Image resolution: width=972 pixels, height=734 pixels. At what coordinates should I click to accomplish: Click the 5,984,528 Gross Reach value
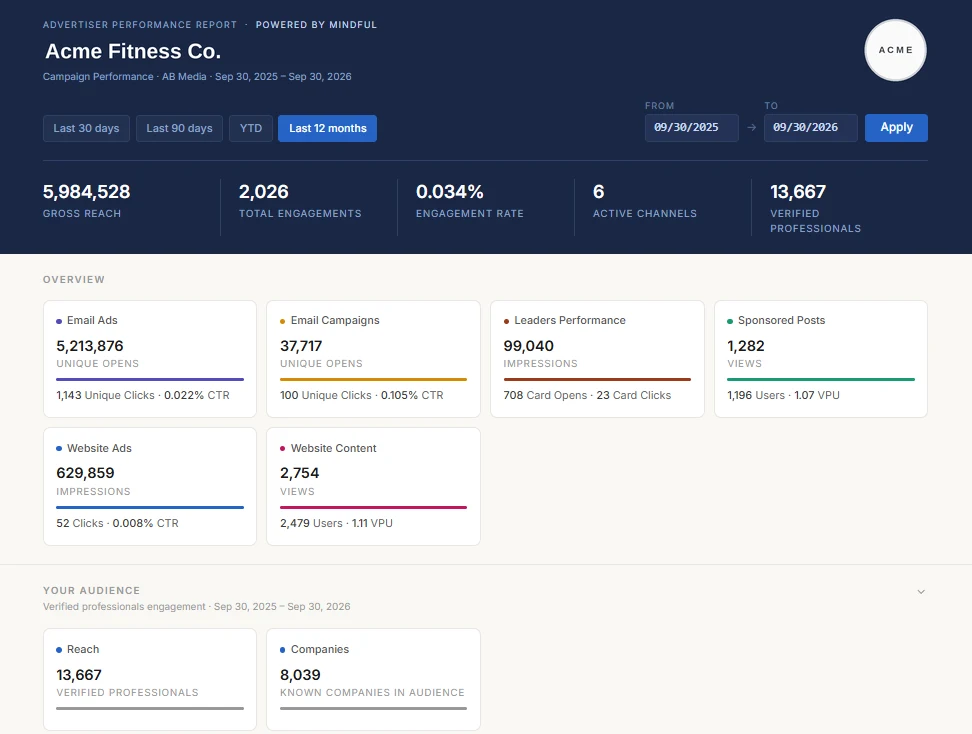tap(86, 192)
